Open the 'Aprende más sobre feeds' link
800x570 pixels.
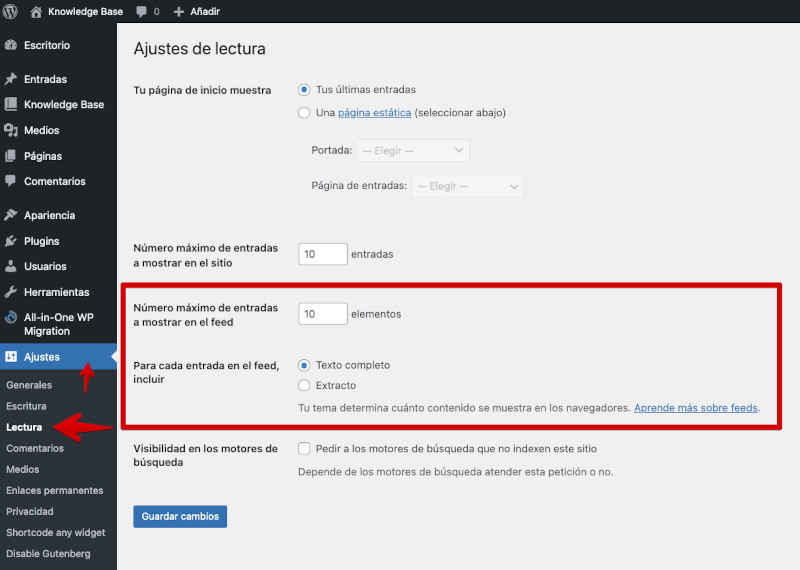696,408
